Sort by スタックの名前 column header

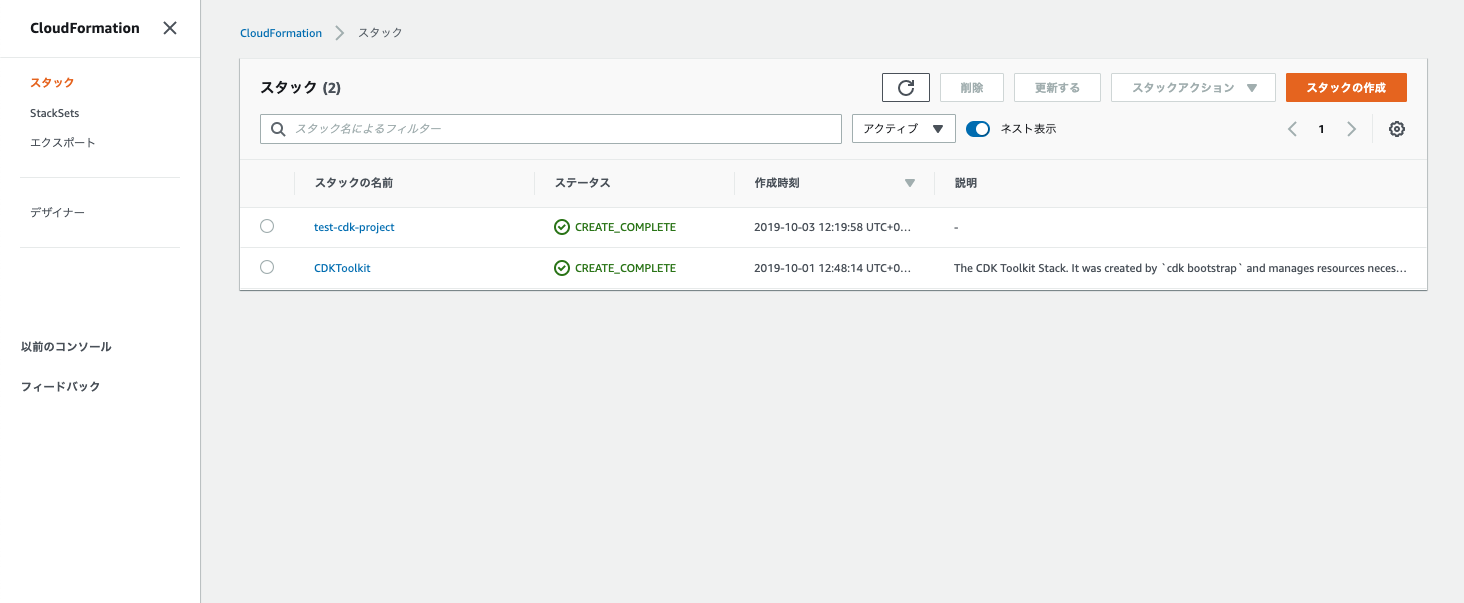point(354,183)
